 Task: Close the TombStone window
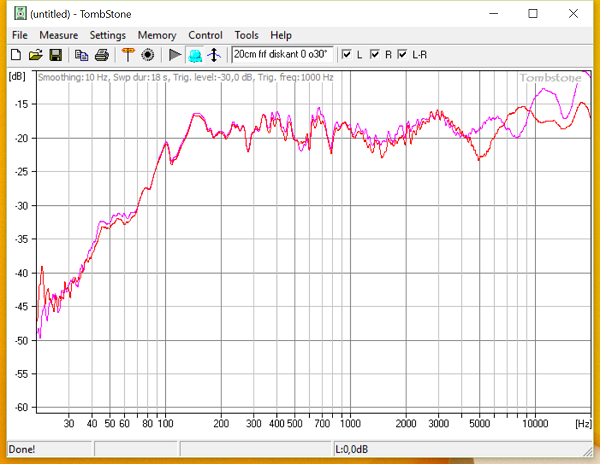[x=573, y=14]
